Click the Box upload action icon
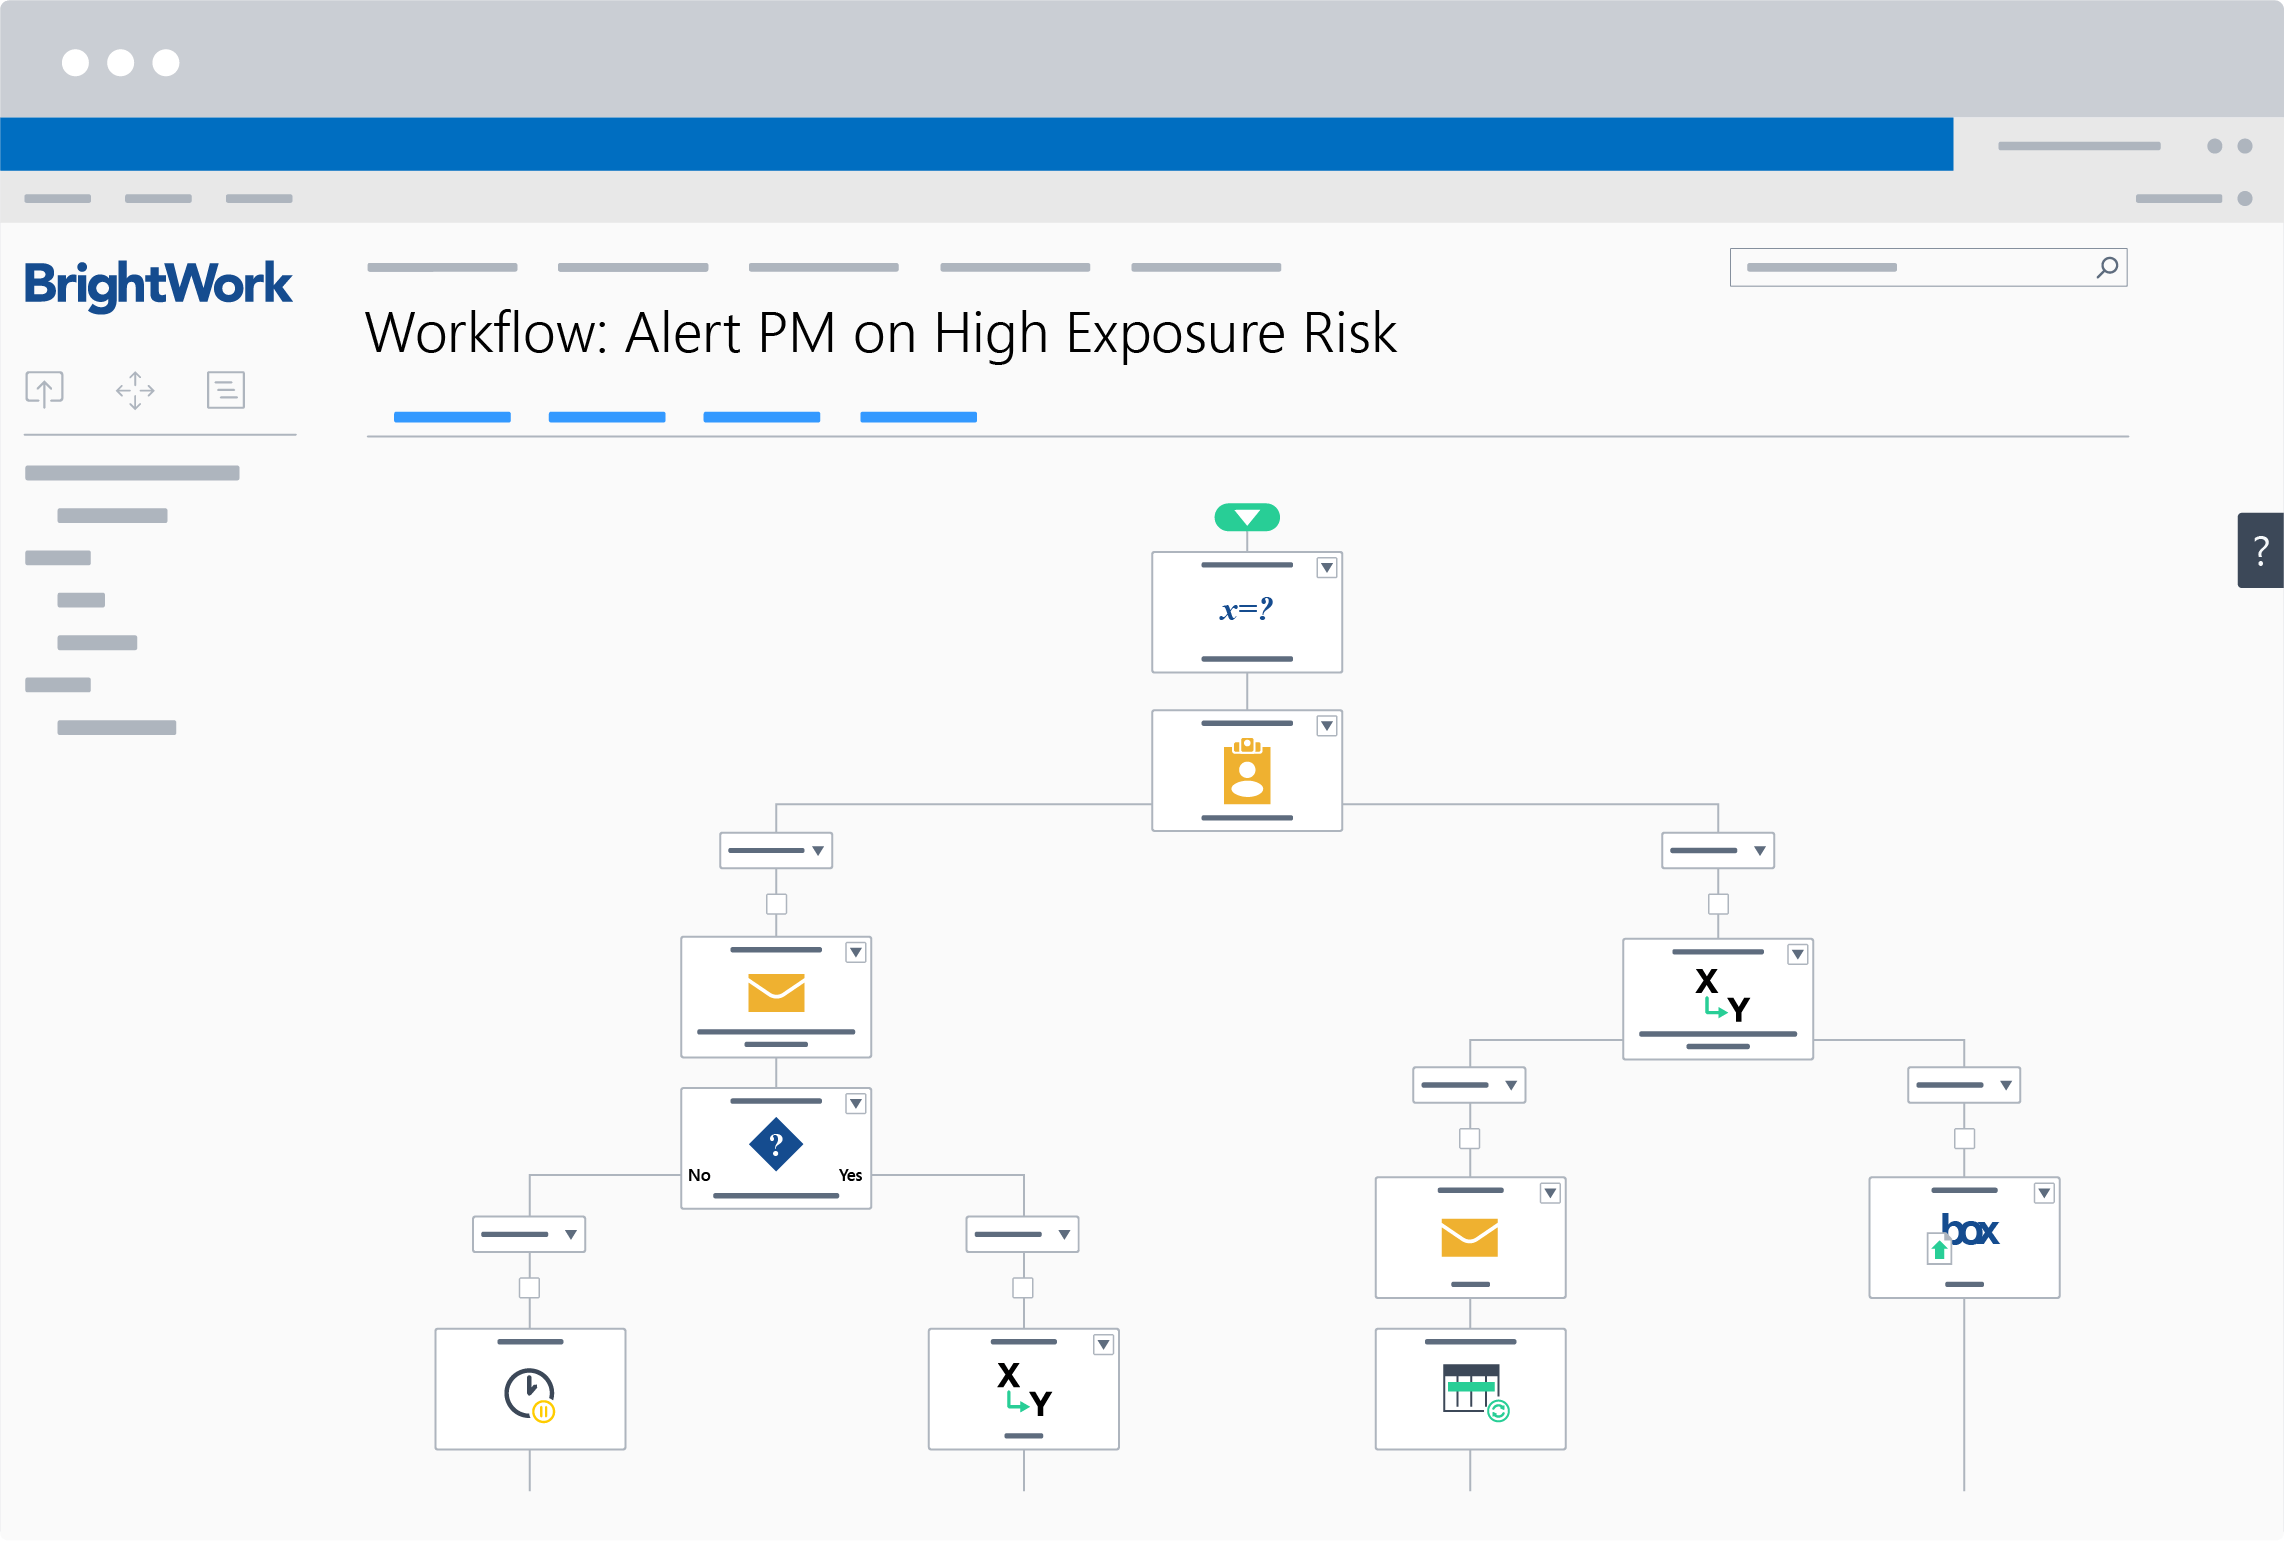Image resolution: width=2284 pixels, height=1541 pixels. pyautogui.click(x=1963, y=1236)
